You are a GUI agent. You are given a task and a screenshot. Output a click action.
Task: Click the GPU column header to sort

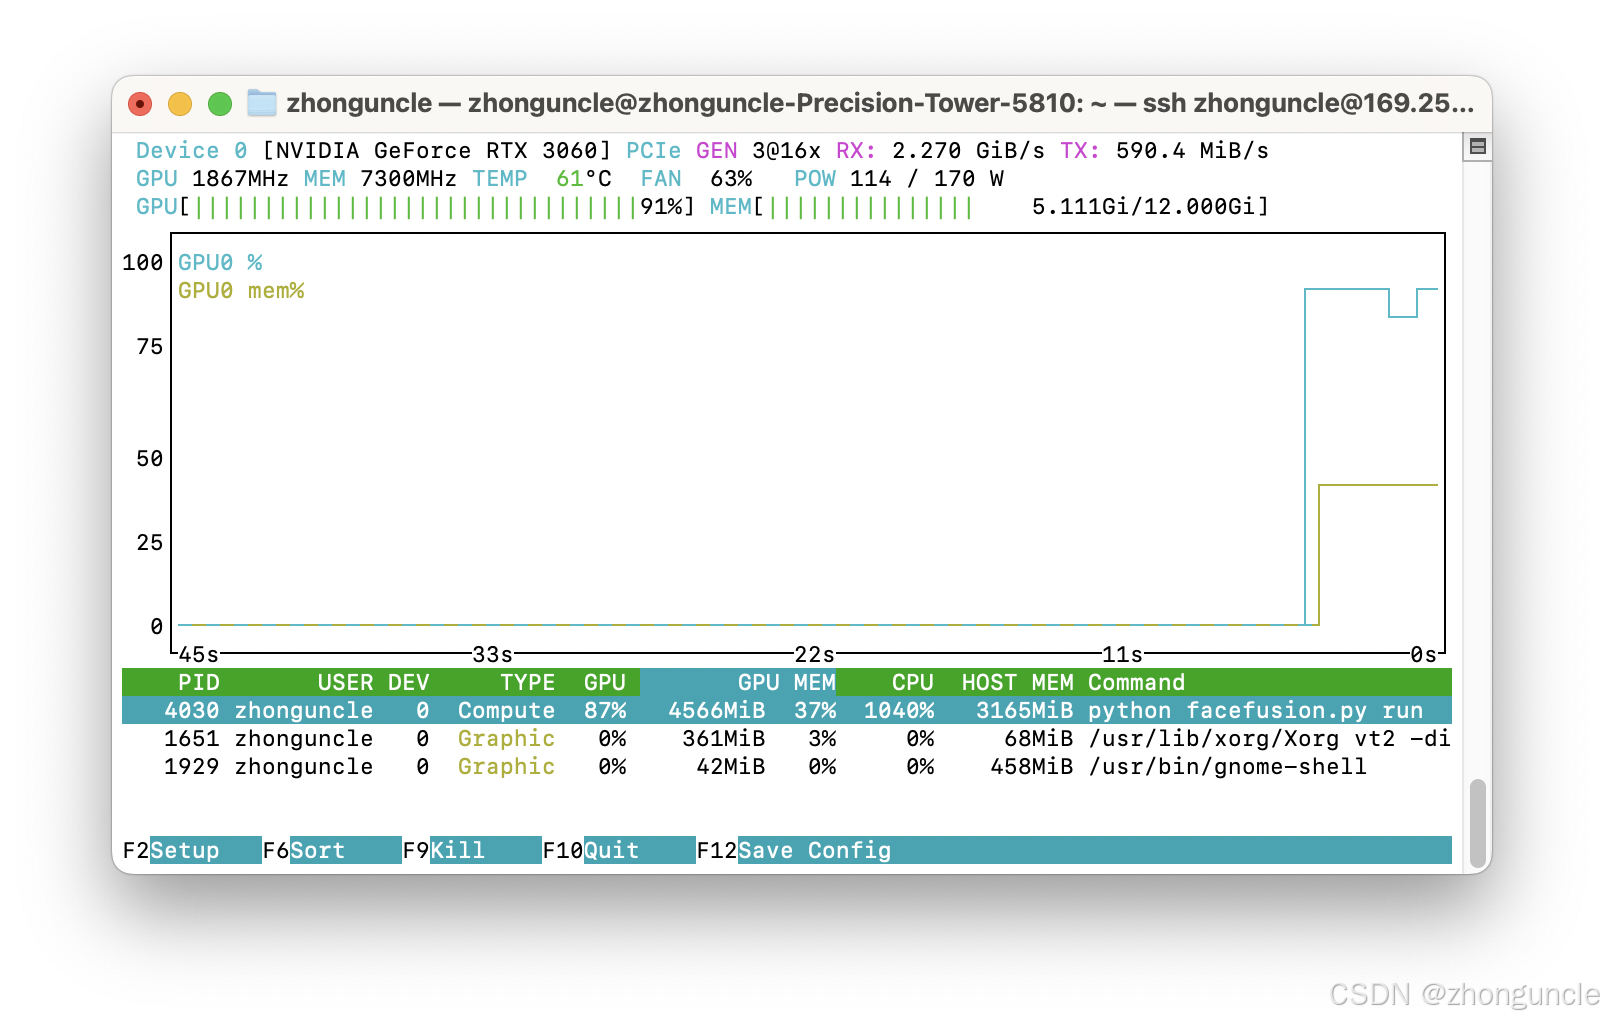click(x=604, y=682)
